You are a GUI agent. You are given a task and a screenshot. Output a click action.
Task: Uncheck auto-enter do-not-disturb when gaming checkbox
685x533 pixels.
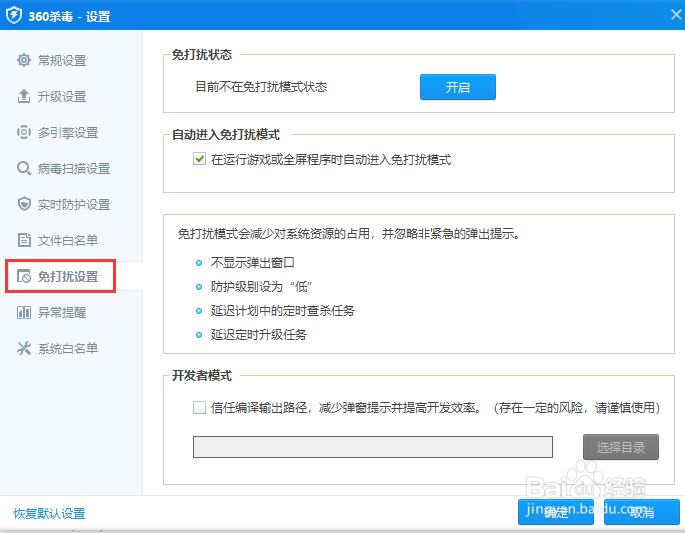[x=199, y=159]
